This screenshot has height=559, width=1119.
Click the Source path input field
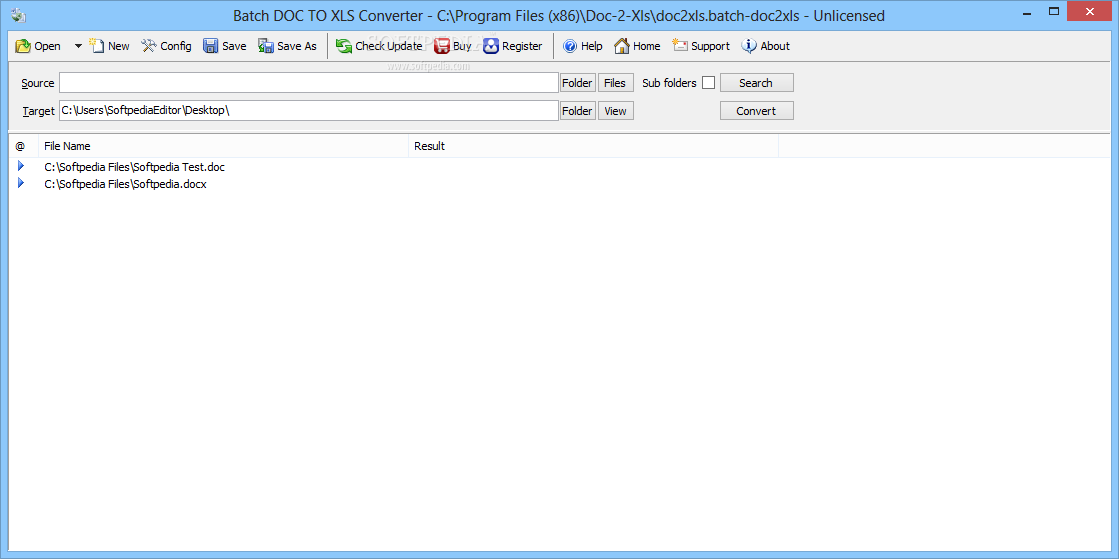pos(308,83)
